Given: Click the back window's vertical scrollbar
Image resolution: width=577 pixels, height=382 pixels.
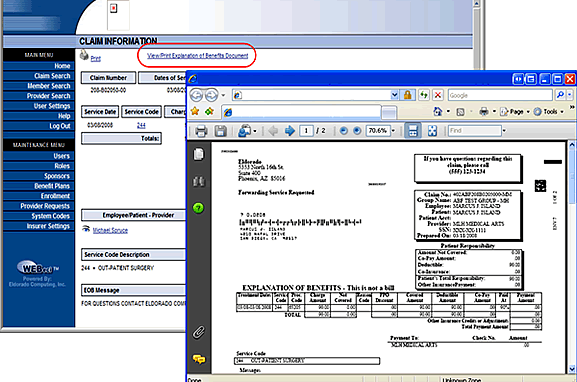Looking at the screenshot, I should [477, 35].
